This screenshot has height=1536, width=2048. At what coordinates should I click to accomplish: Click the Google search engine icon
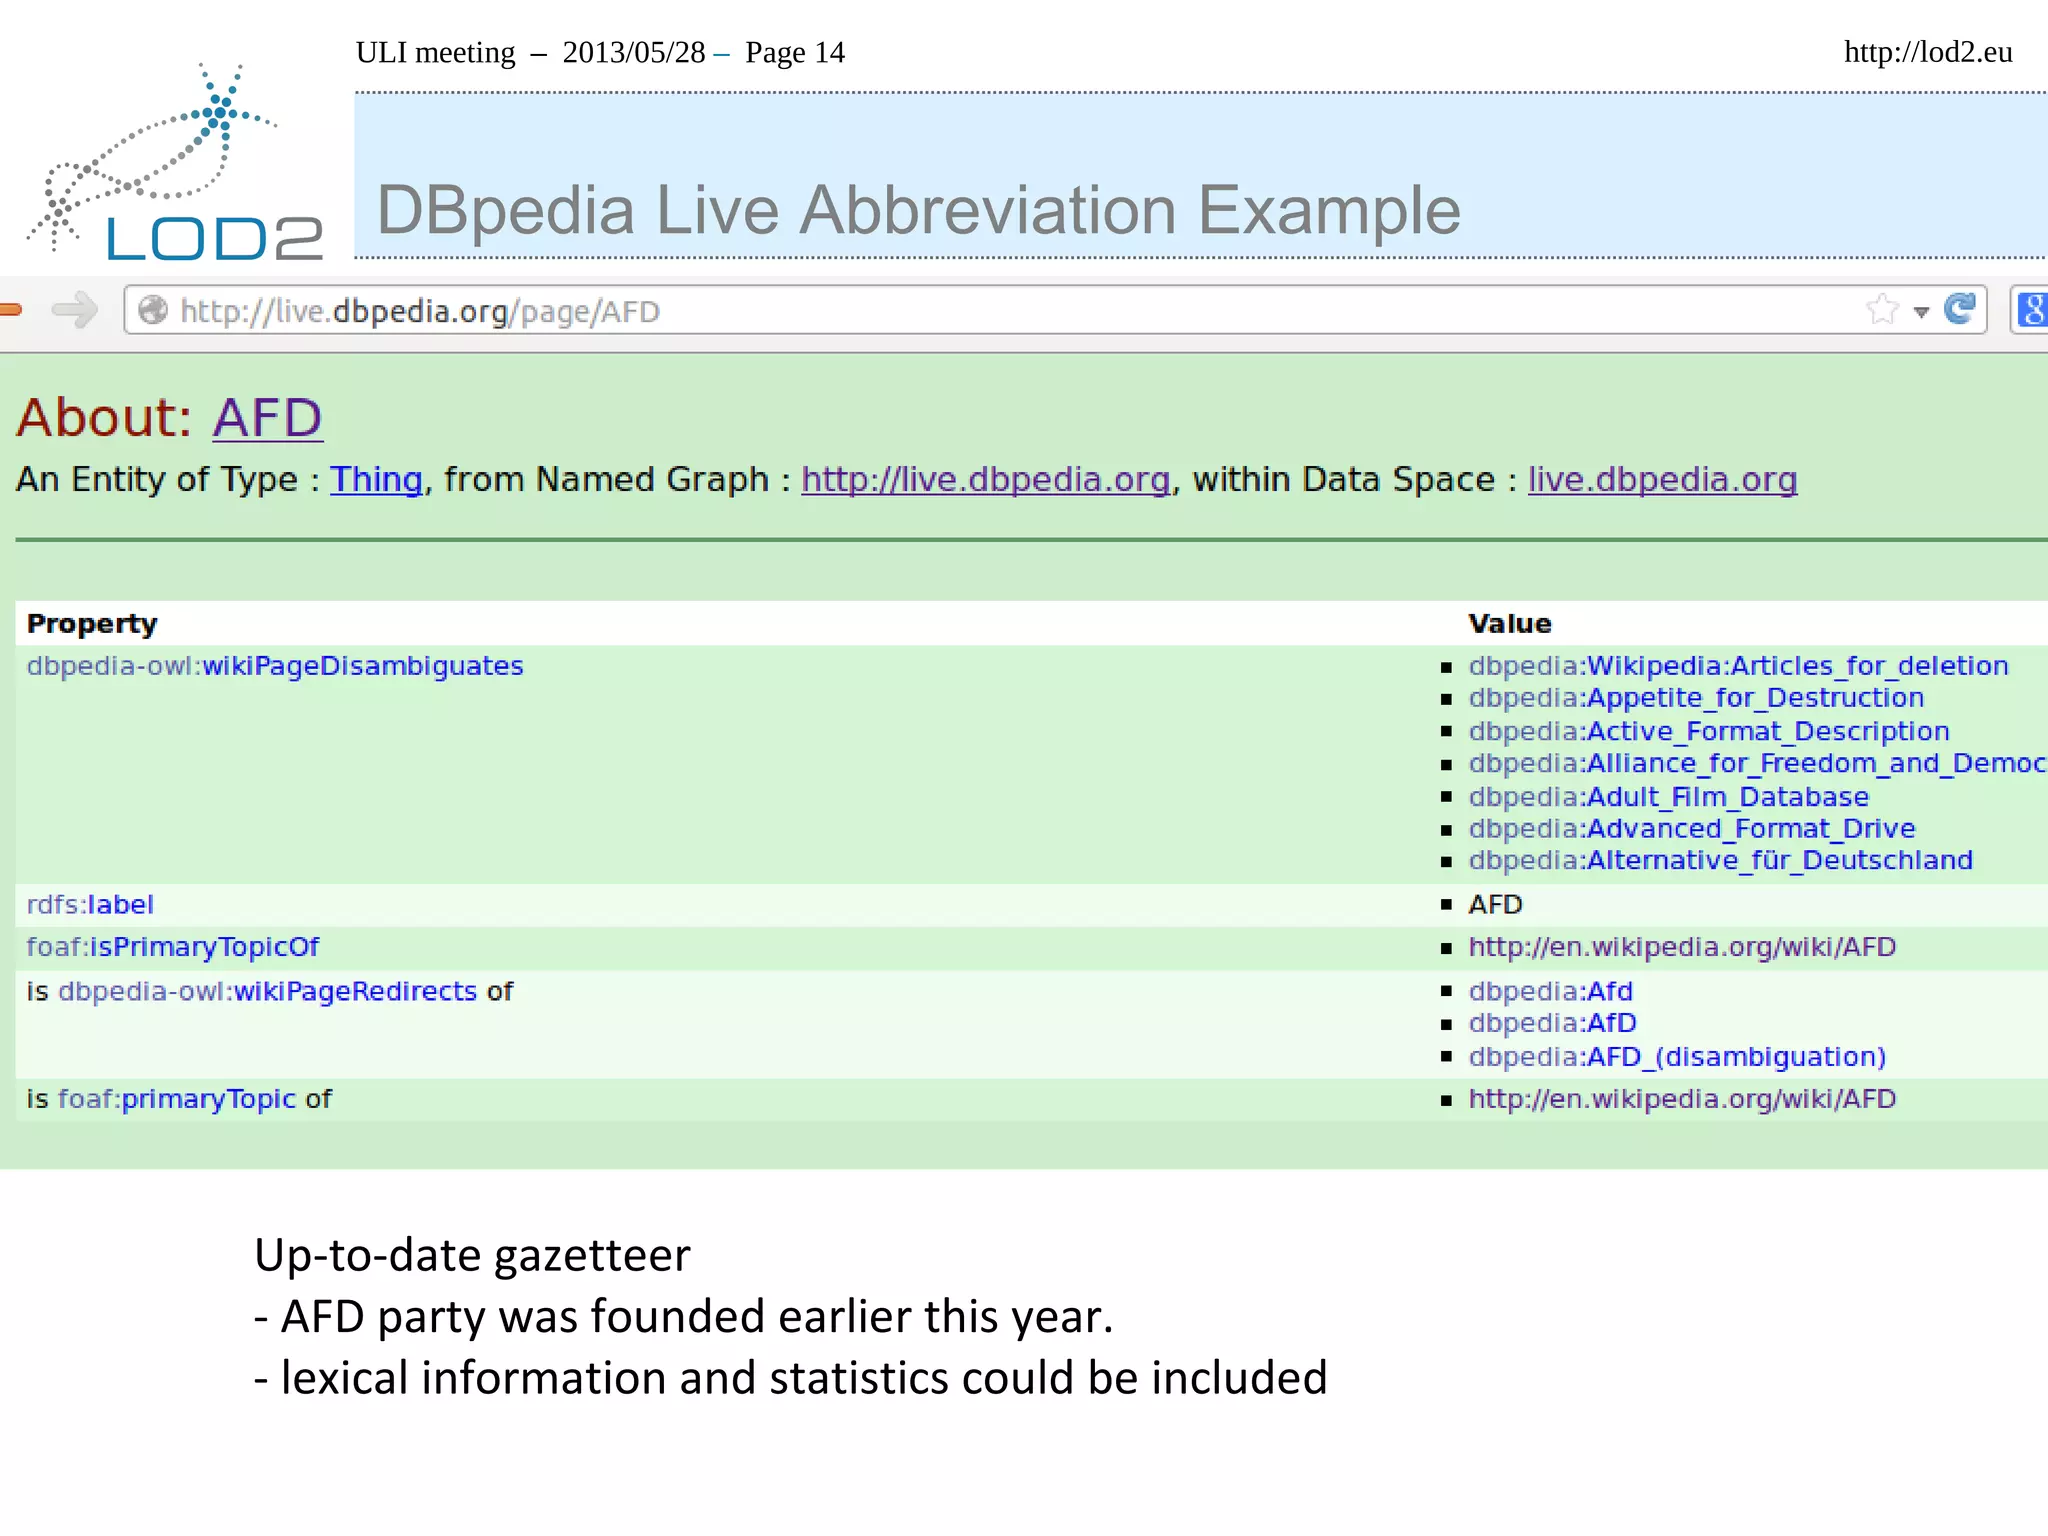click(x=2031, y=310)
